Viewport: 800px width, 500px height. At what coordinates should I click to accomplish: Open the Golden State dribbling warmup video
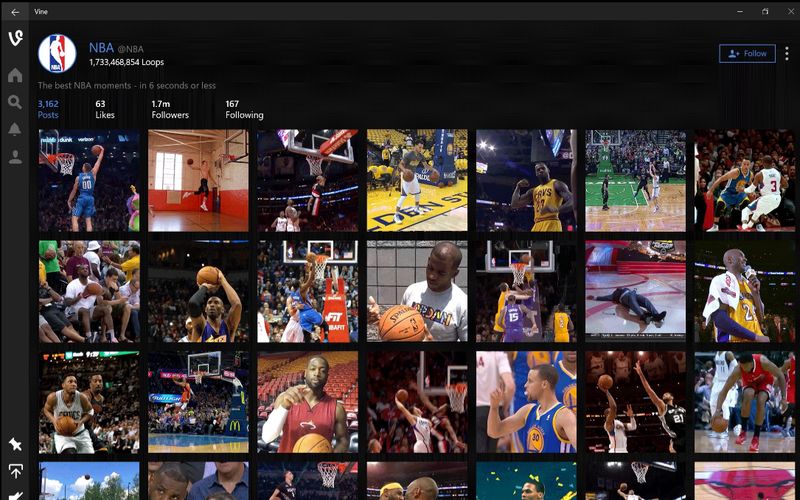(x=417, y=181)
